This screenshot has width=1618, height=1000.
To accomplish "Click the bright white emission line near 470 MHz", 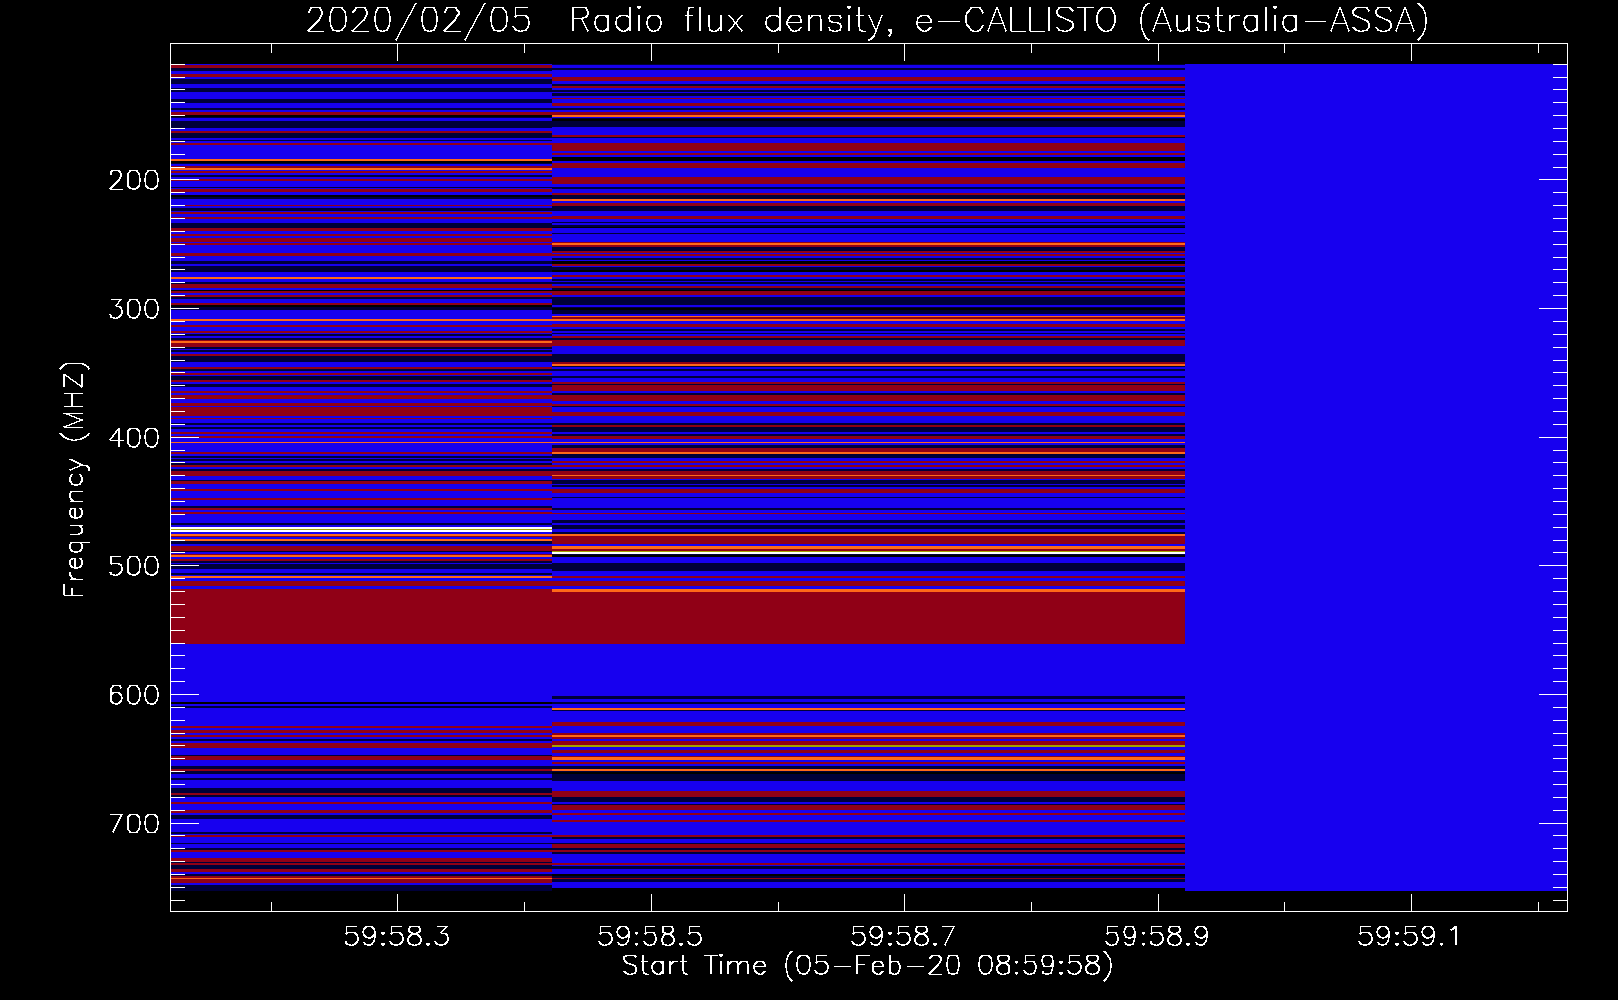I will [x=361, y=529].
